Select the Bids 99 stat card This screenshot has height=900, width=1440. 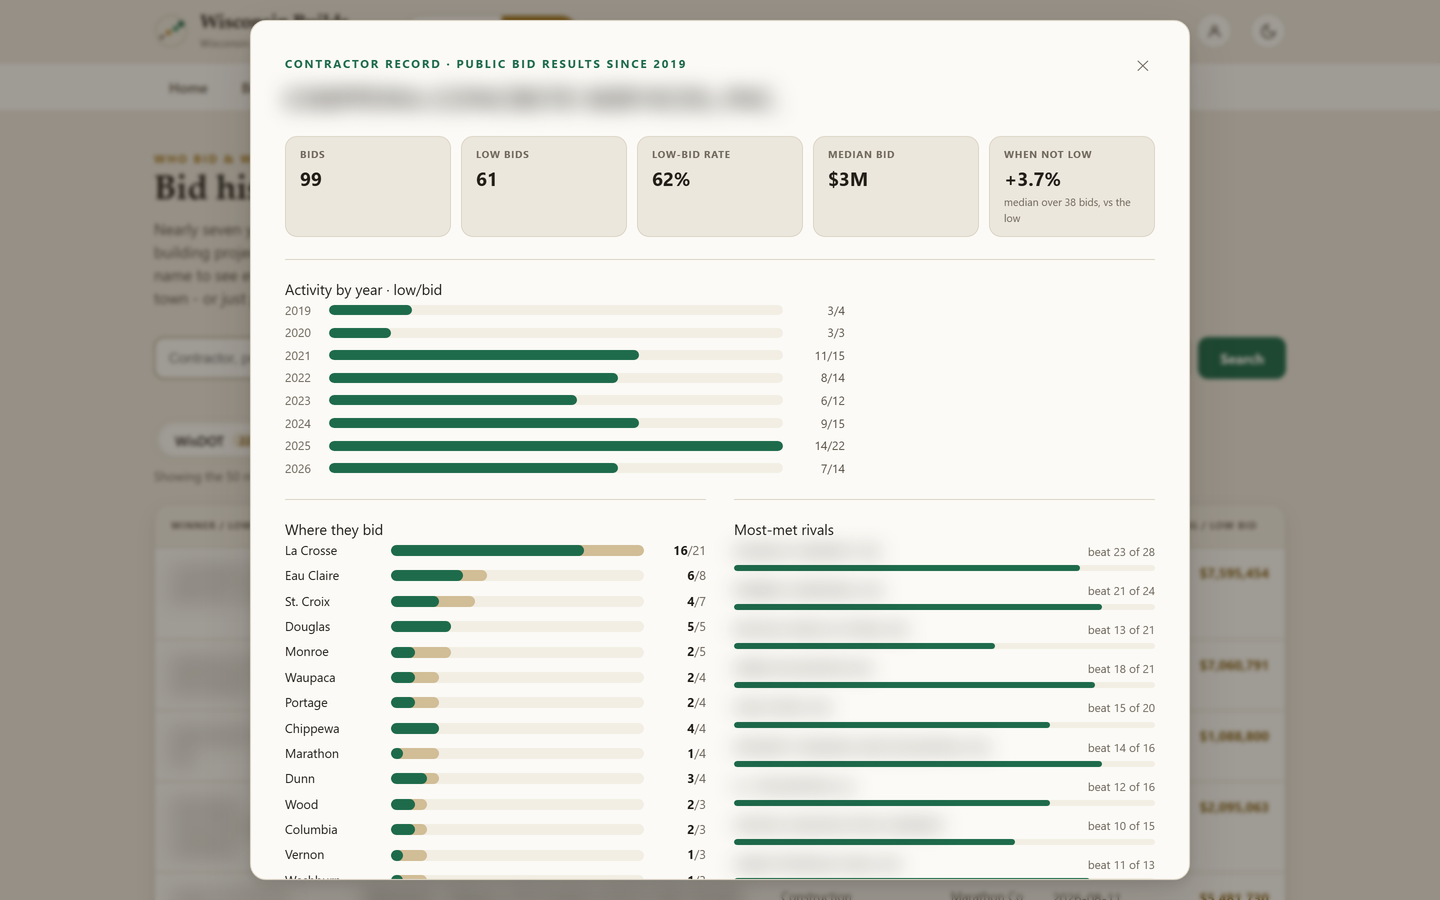pos(368,187)
